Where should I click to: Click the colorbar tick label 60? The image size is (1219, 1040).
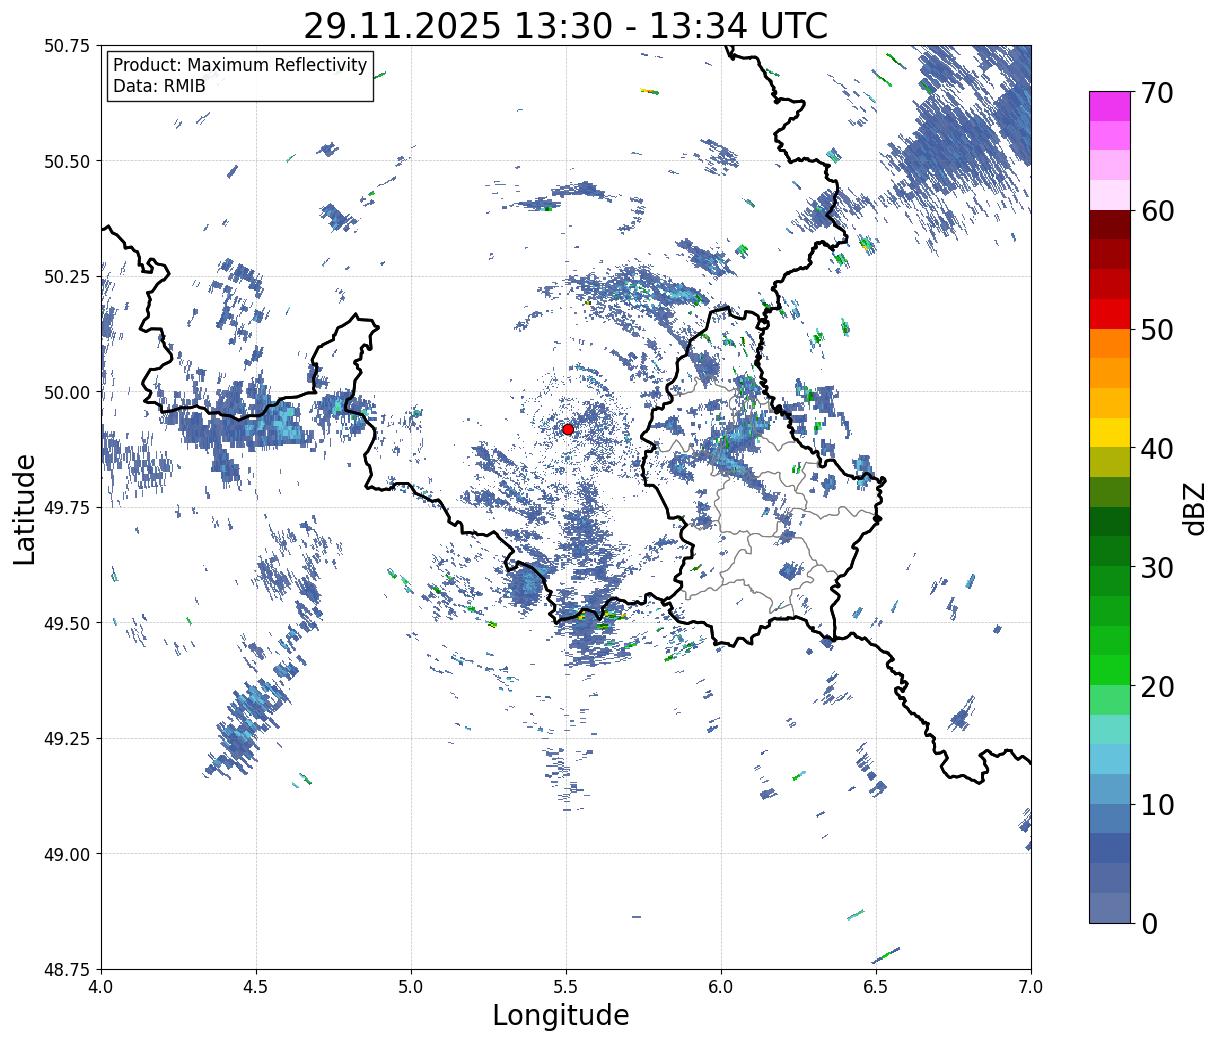(1158, 211)
